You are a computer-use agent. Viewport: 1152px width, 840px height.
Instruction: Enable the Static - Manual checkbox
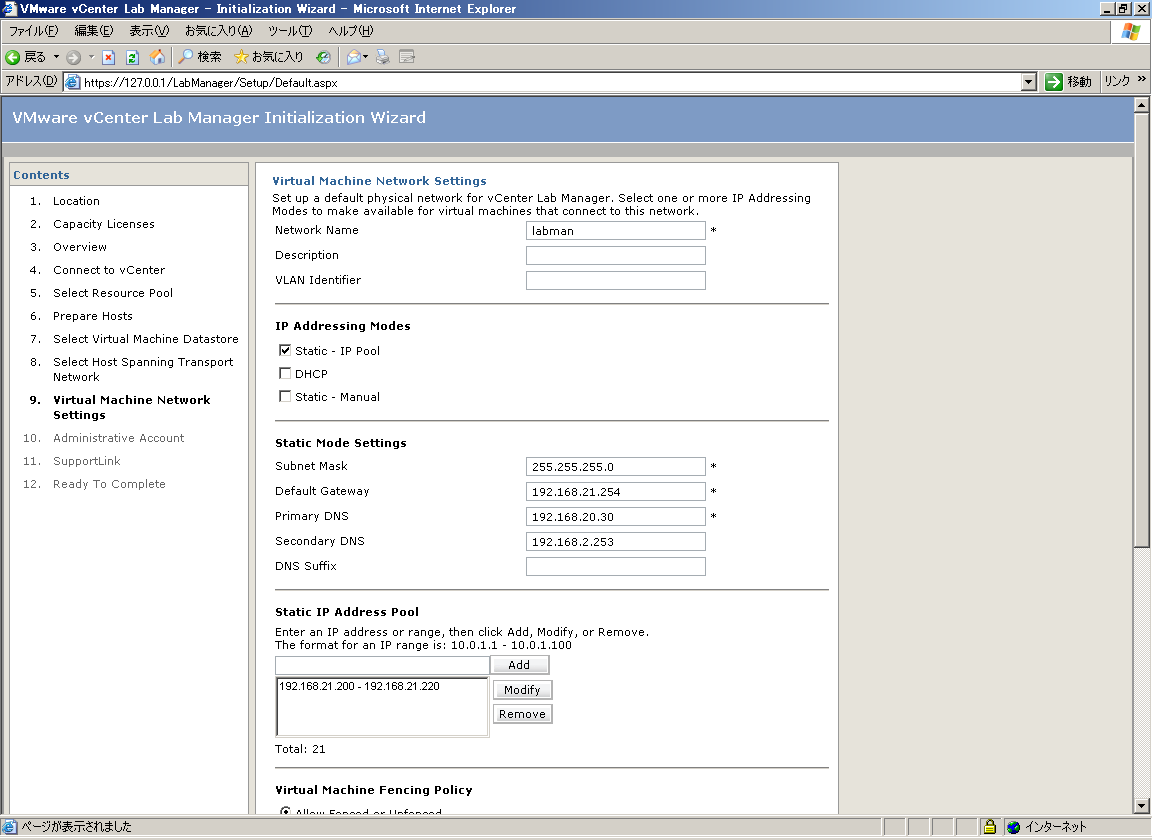(285, 396)
